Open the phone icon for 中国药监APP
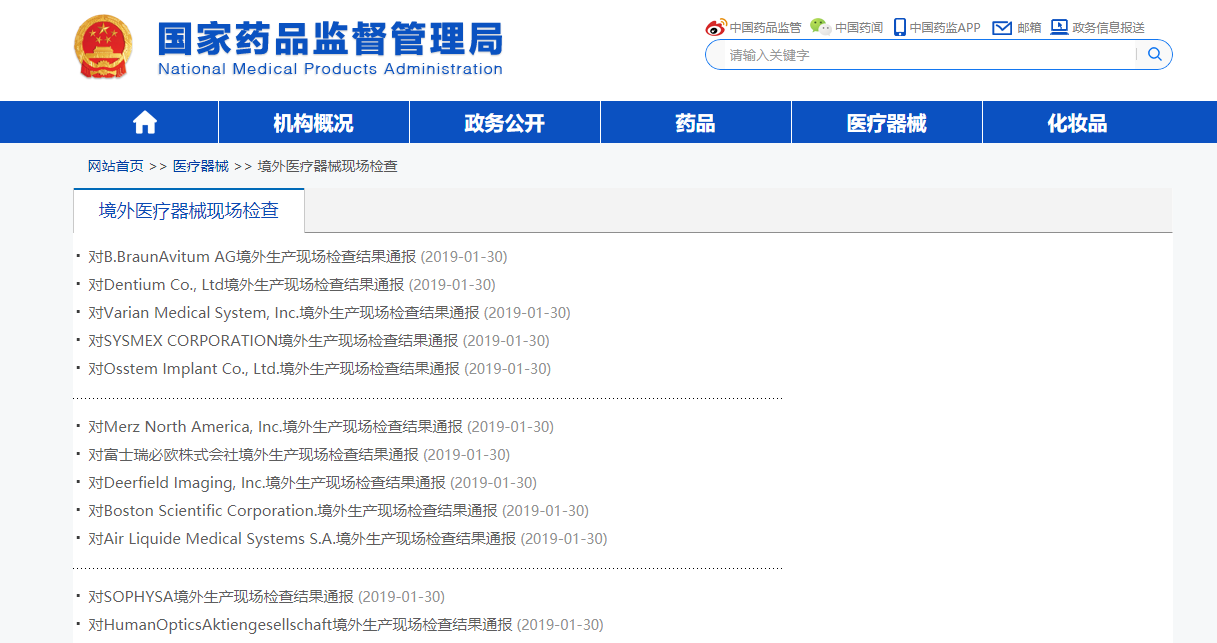 tap(900, 27)
